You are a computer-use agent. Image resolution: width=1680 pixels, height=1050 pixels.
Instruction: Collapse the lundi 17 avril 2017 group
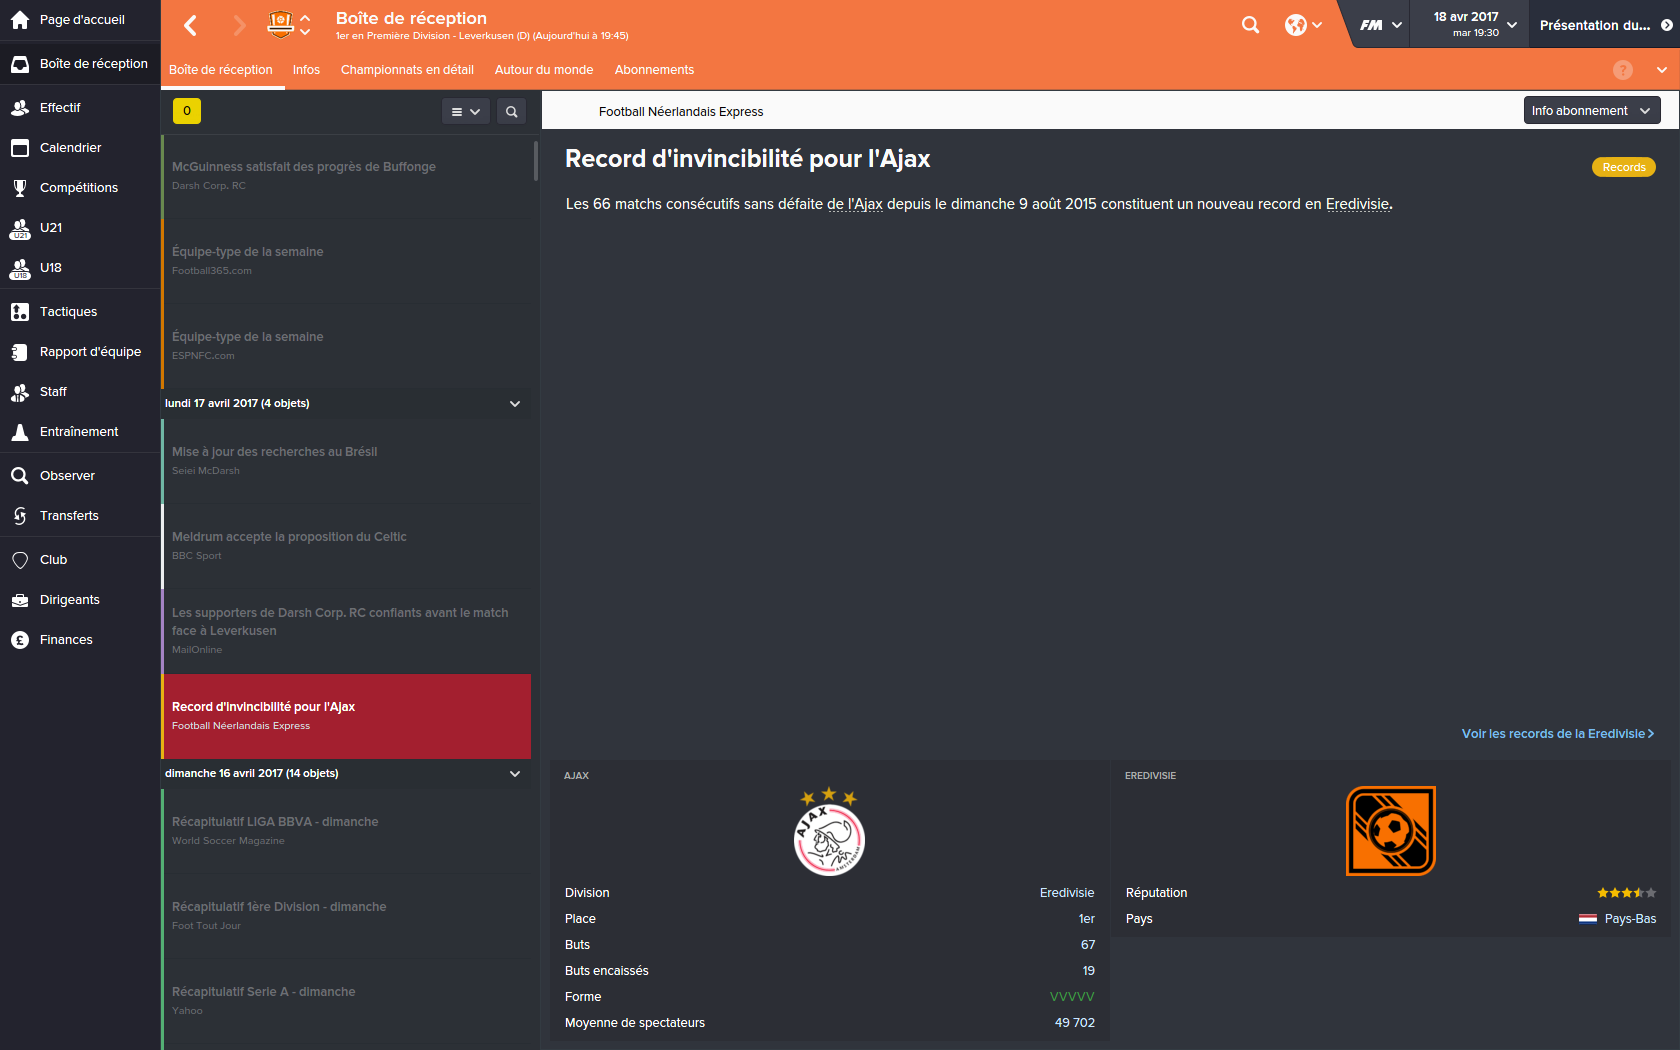point(515,404)
